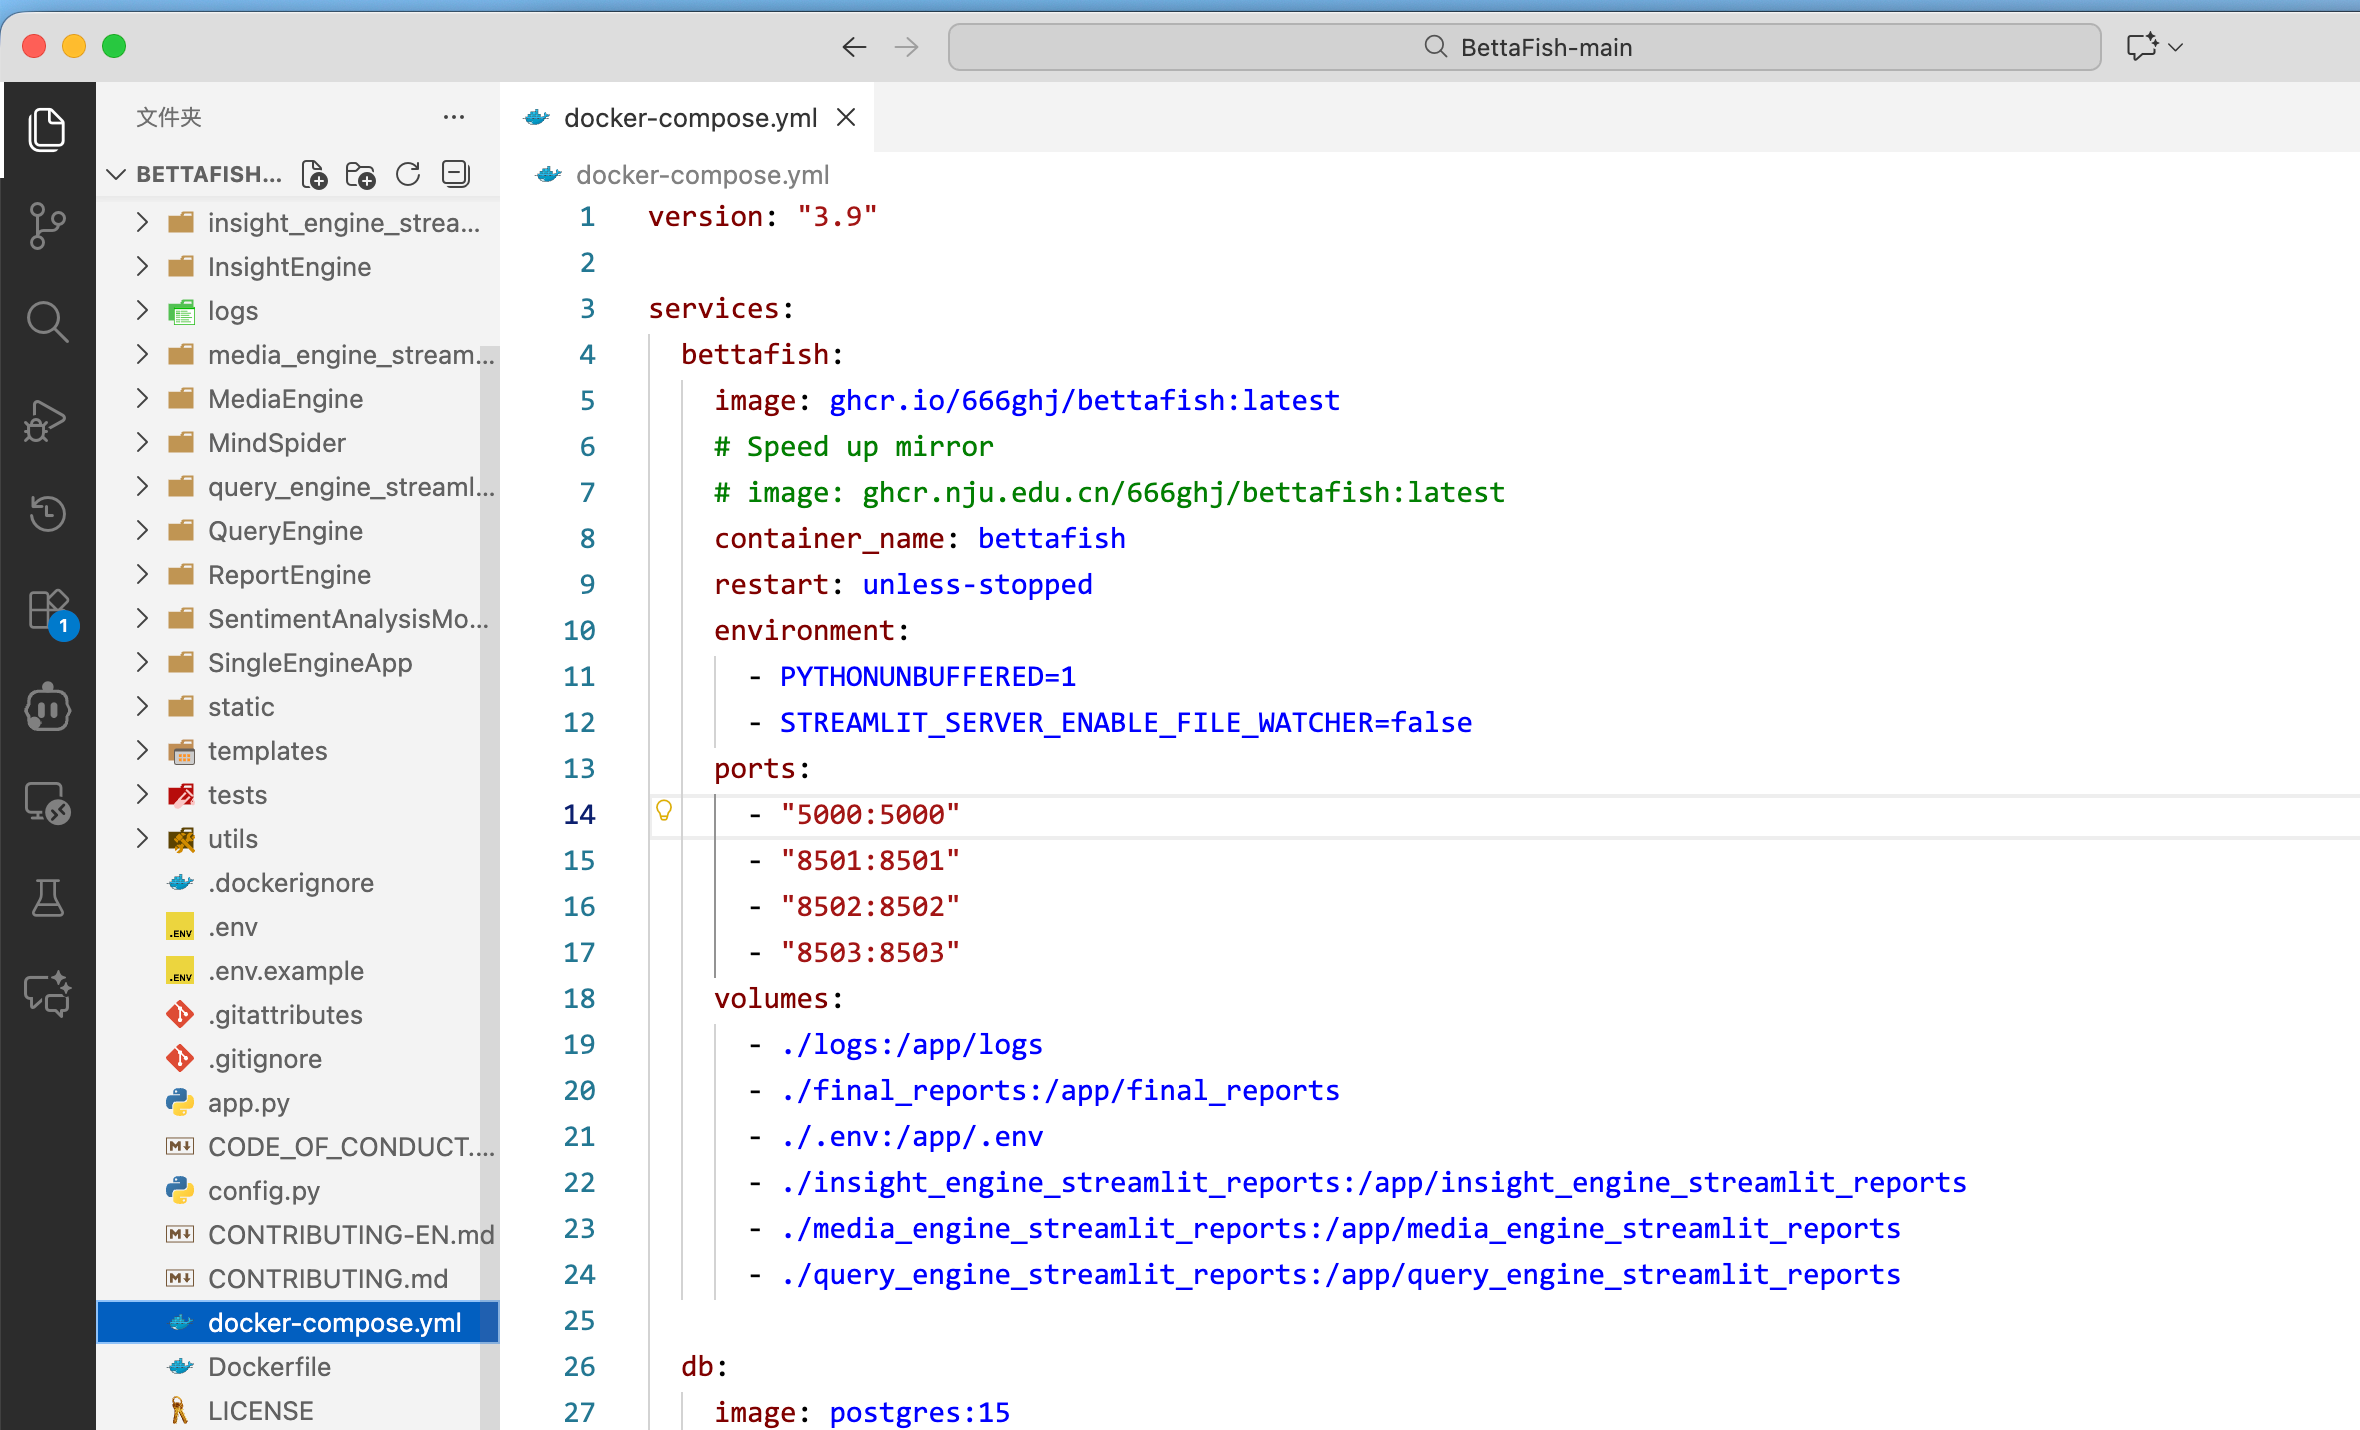Open the Search view in activity bar
This screenshot has width=2360, height=1430.
(x=47, y=322)
